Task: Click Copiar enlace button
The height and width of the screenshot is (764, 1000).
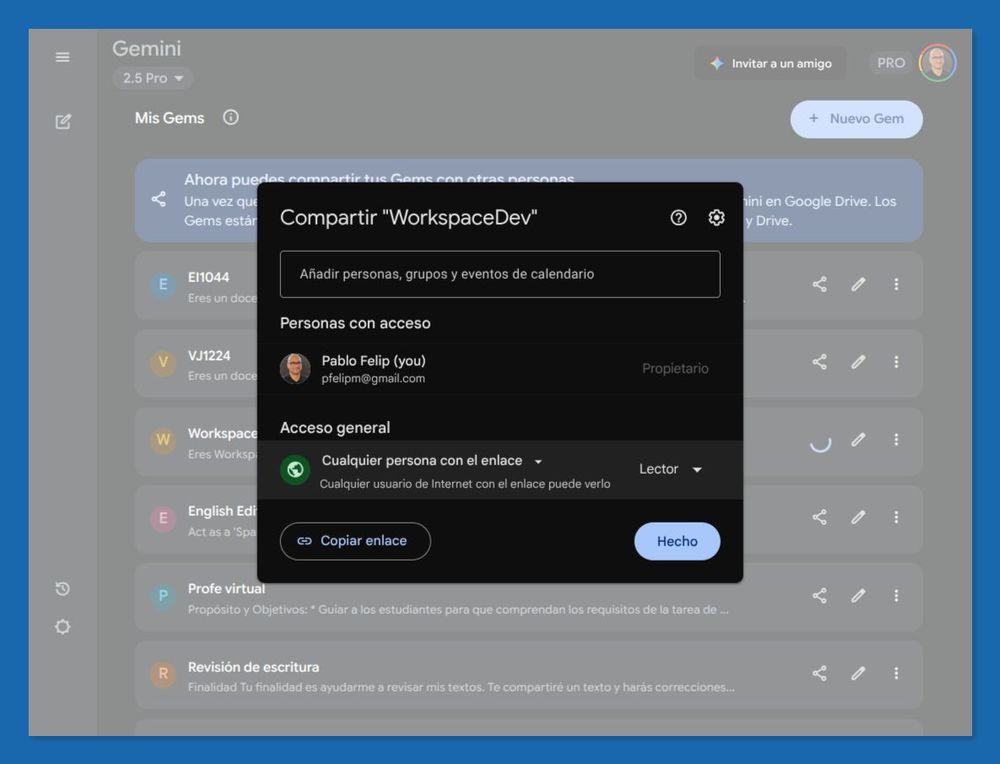Action: click(355, 541)
